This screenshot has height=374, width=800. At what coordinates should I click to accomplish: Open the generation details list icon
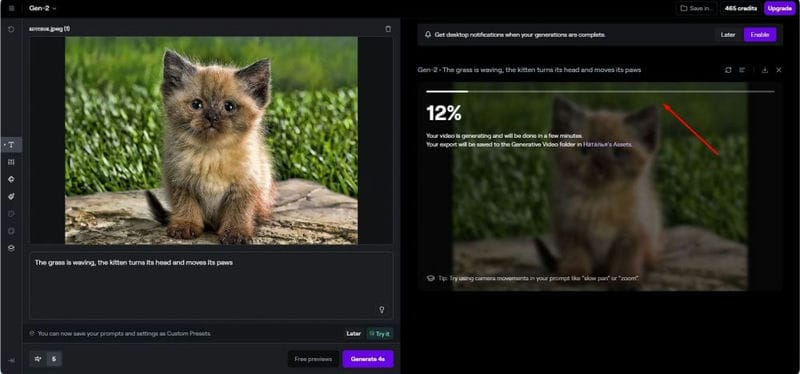point(742,70)
